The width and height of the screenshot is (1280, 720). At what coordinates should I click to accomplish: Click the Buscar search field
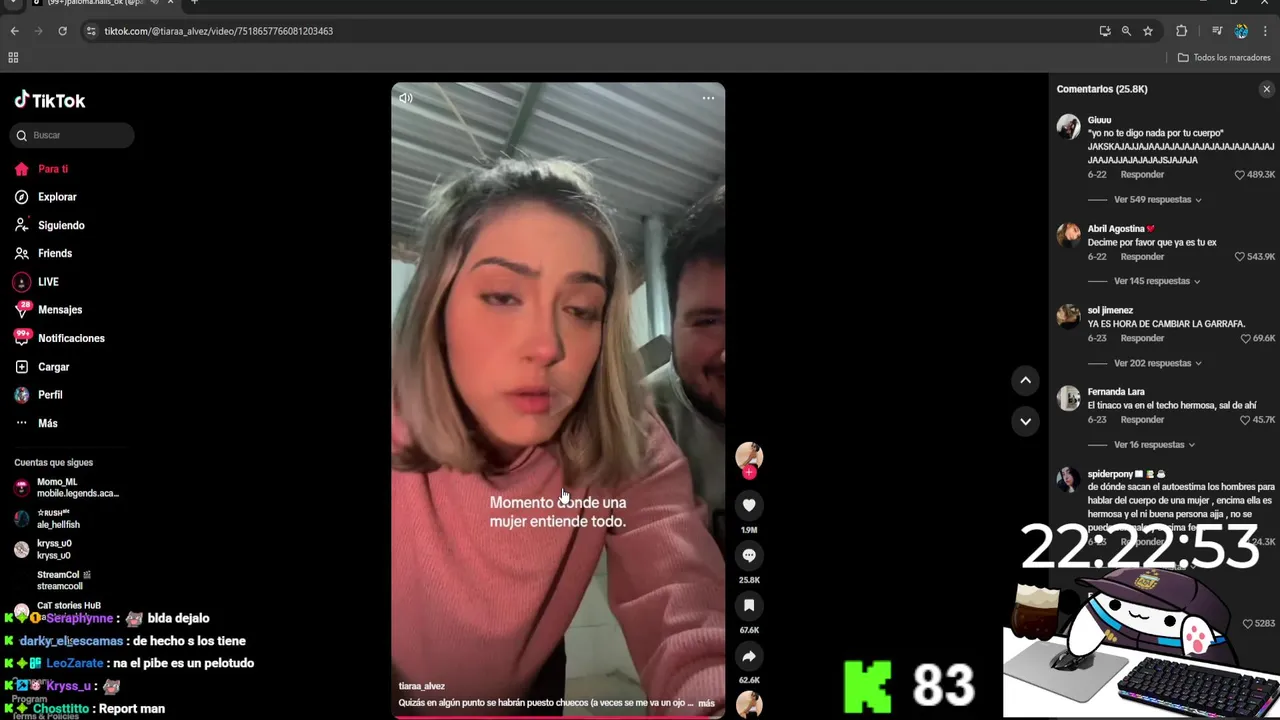(72, 135)
